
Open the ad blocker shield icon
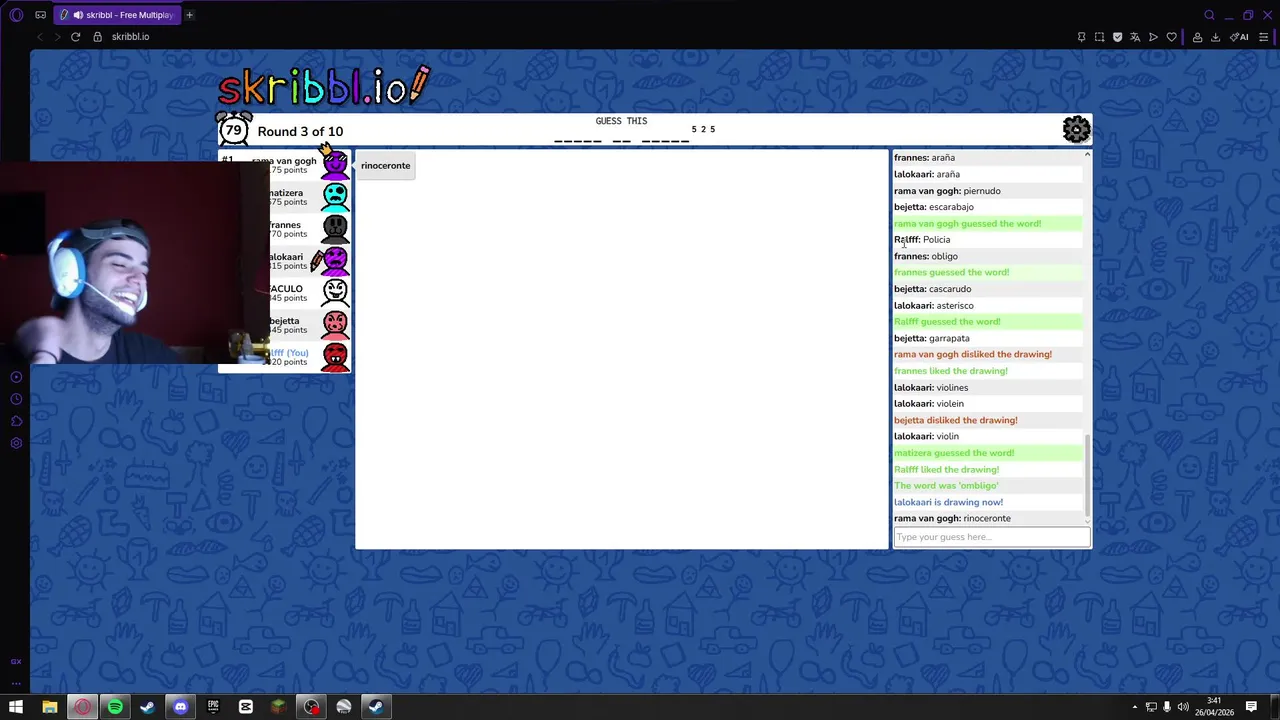pos(1117,37)
